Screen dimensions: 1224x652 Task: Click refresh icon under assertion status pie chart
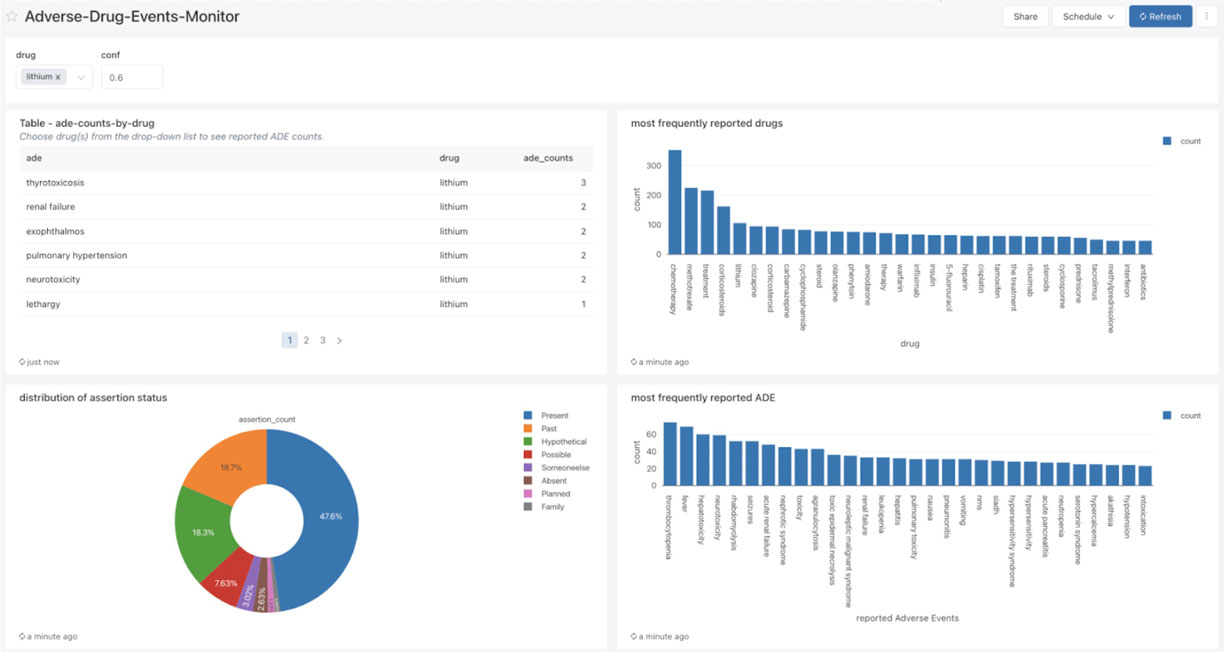coord(22,636)
